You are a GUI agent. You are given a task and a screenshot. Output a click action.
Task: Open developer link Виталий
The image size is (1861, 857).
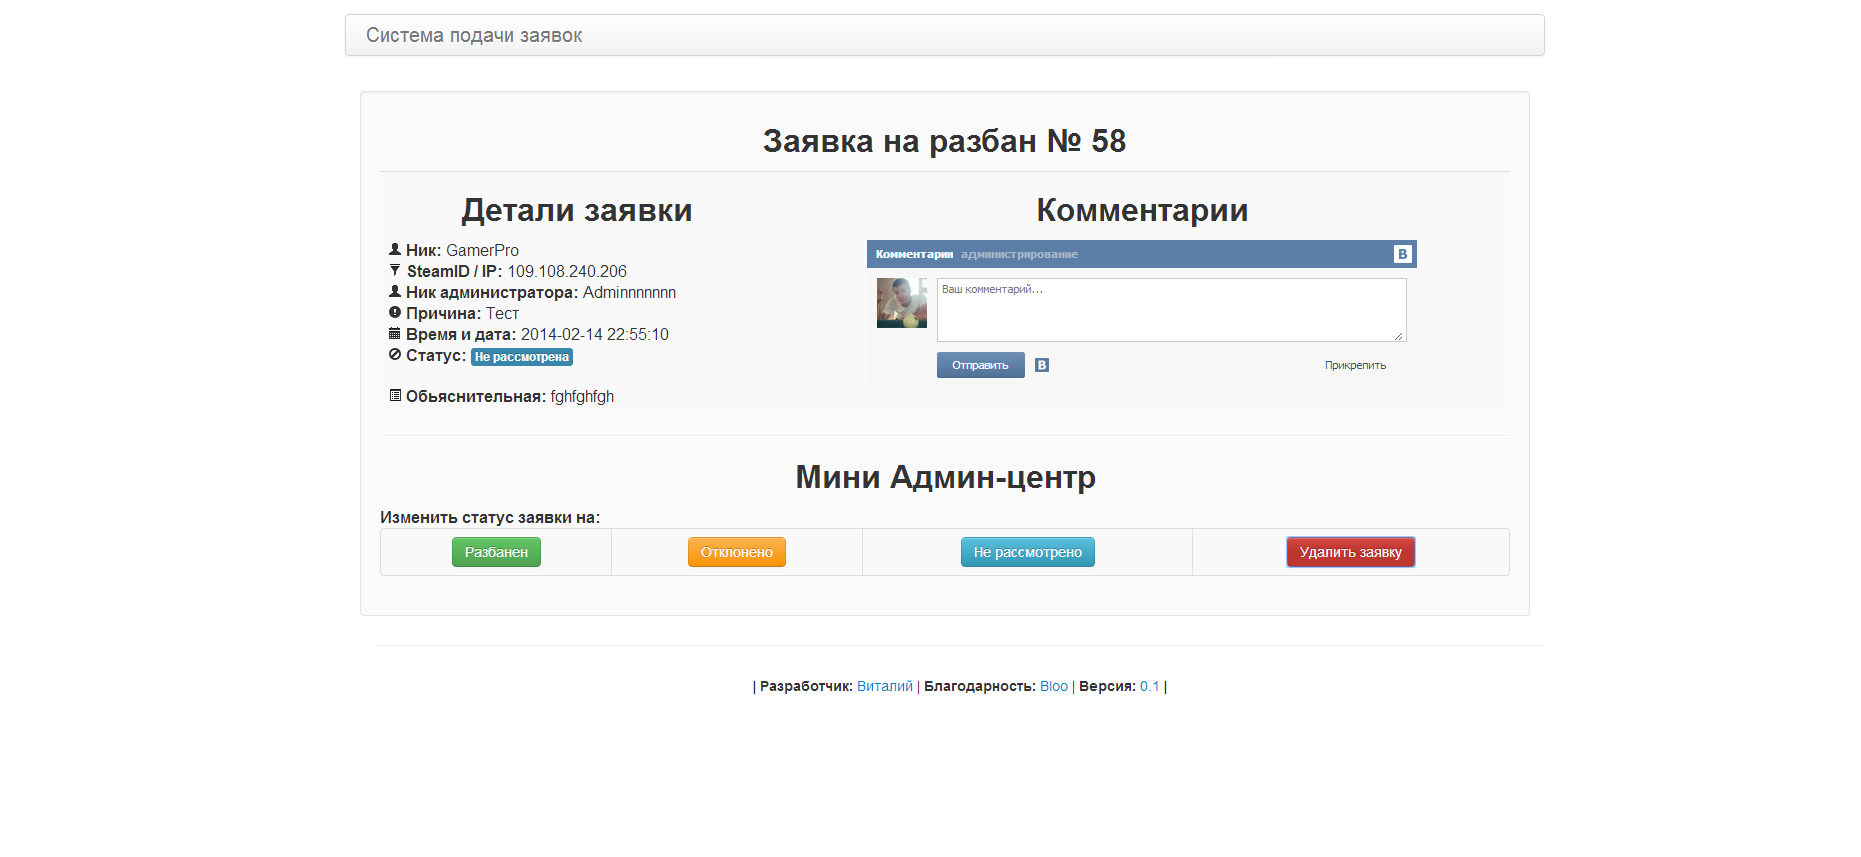(885, 686)
